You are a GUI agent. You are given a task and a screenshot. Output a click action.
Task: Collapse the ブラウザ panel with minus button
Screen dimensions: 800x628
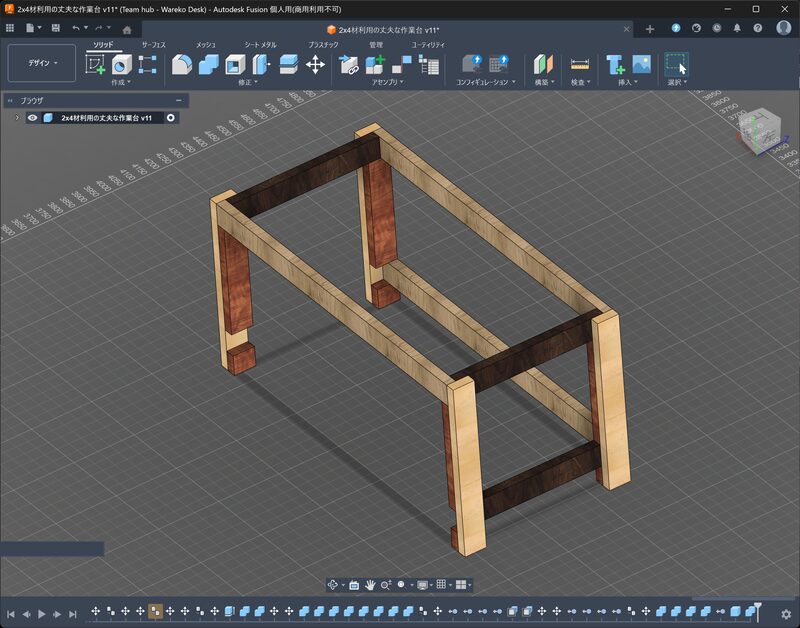pos(179,100)
